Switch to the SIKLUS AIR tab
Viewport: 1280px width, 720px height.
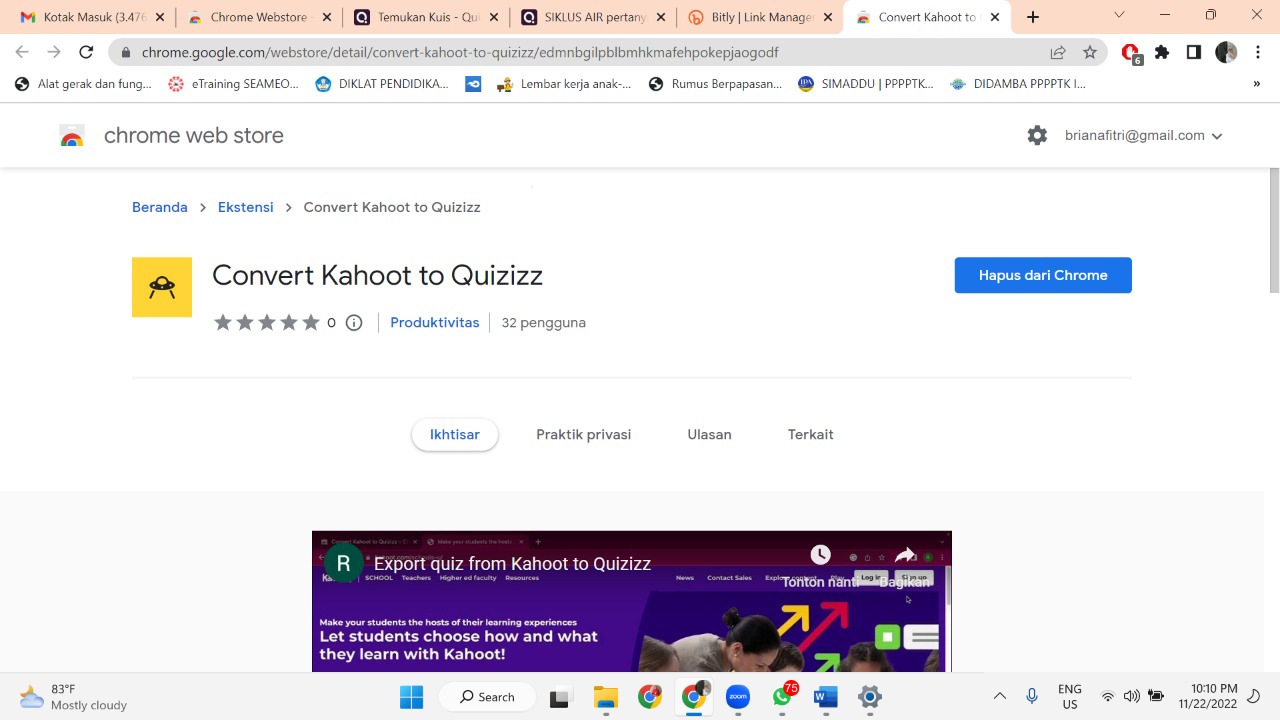[x=592, y=17]
